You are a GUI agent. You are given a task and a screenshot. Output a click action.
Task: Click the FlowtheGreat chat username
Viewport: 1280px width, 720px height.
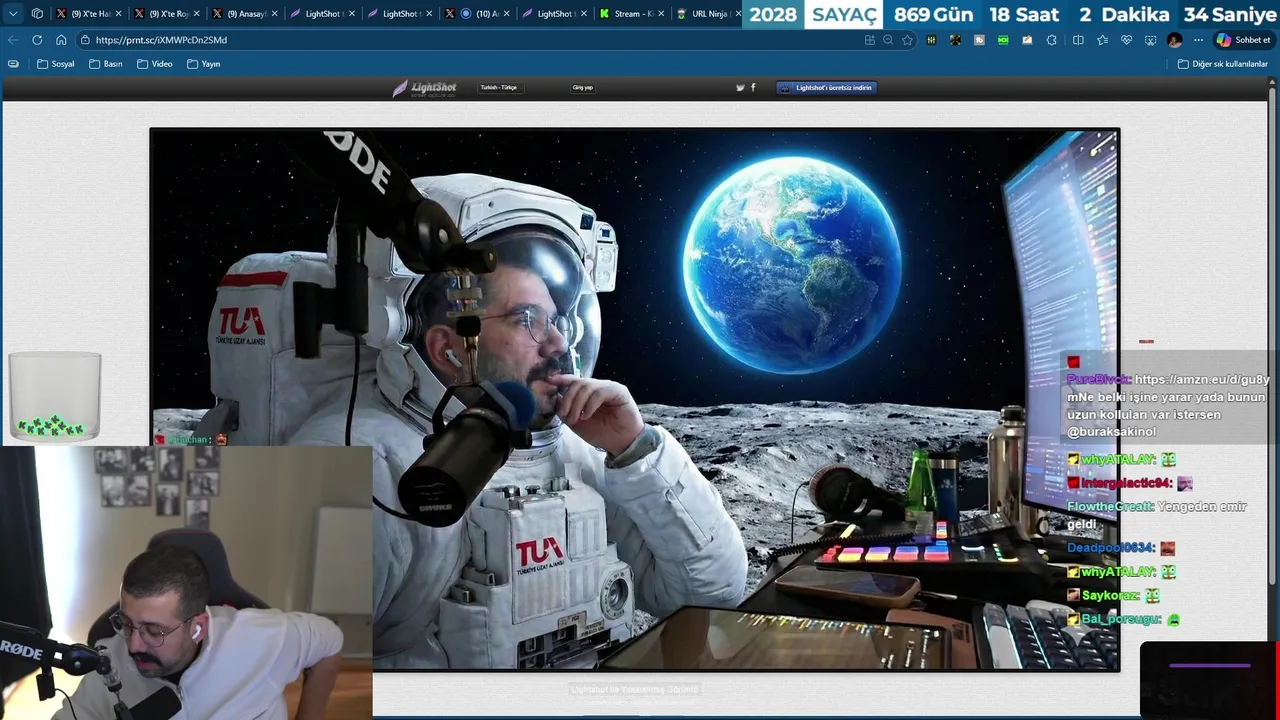coord(1109,507)
